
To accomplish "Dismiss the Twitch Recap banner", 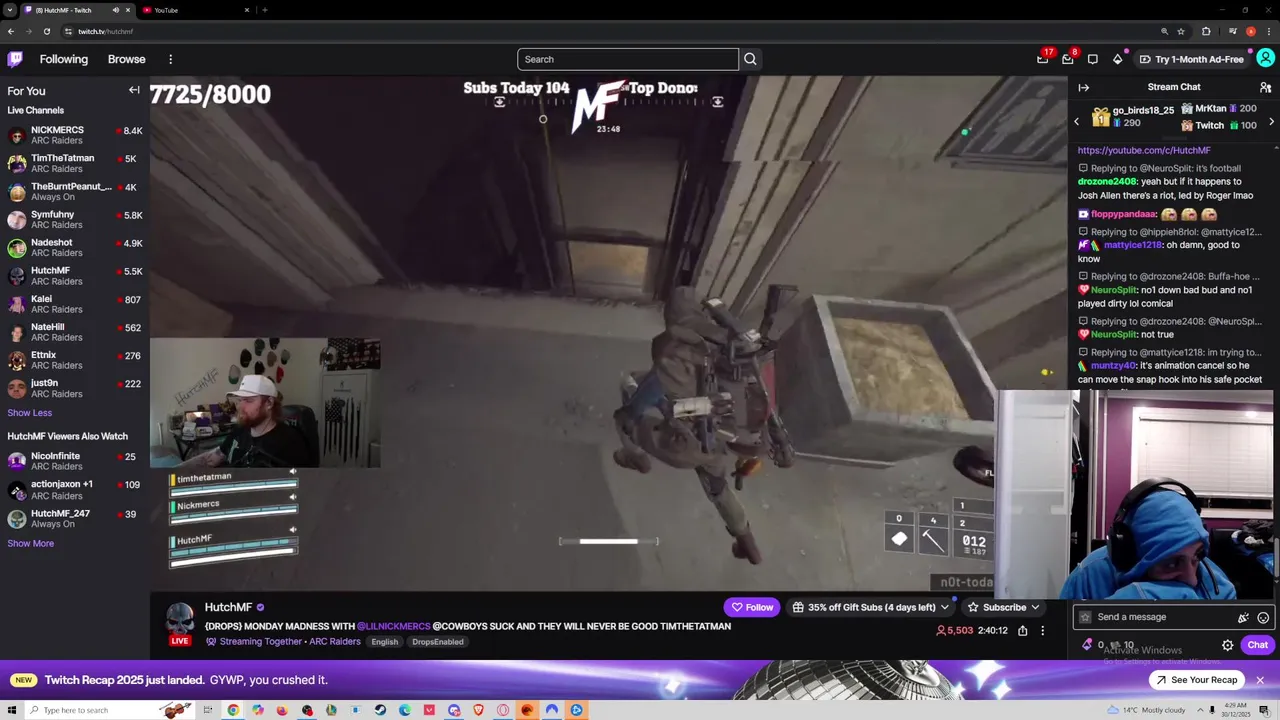I will coord(1260,680).
